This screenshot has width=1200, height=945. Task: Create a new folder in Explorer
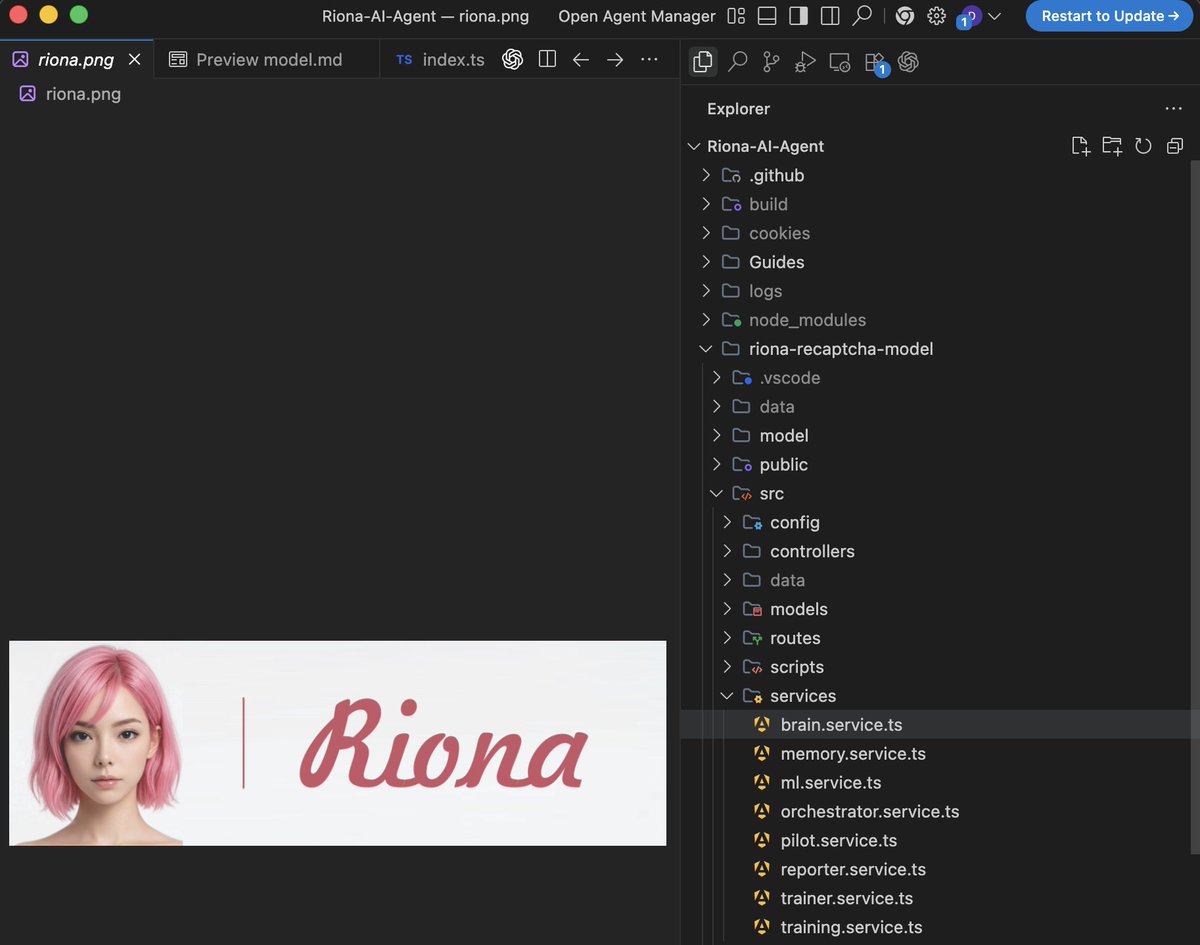[1112, 146]
